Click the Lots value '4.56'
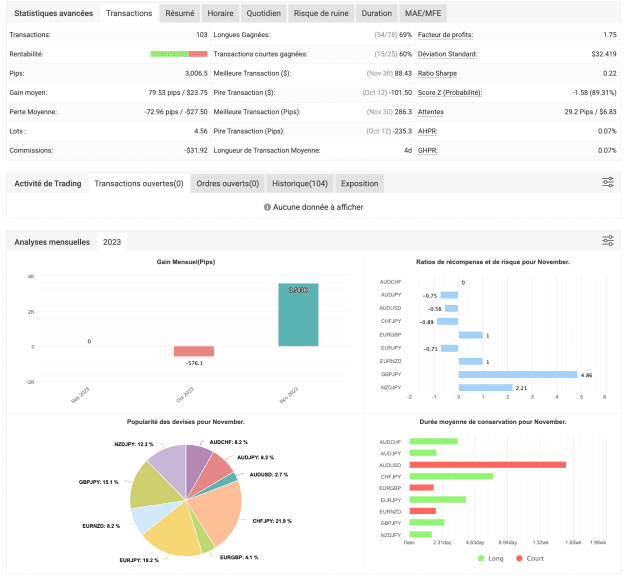 point(201,131)
